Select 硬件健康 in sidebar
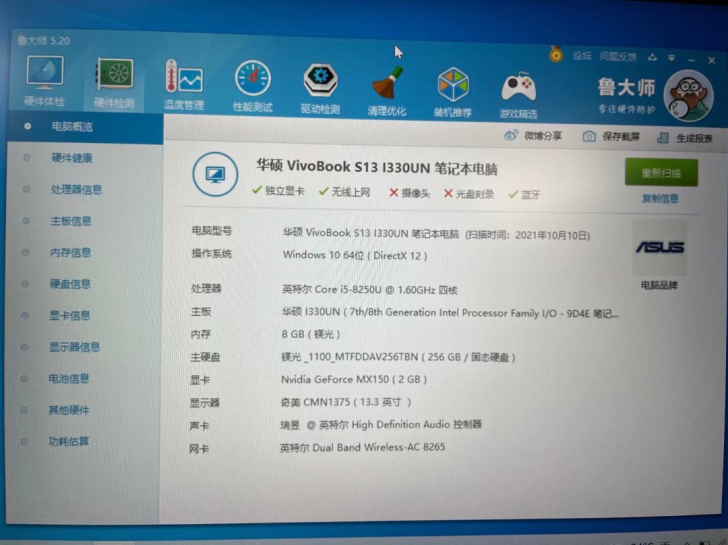The image size is (728, 545). pyautogui.click(x=72, y=158)
